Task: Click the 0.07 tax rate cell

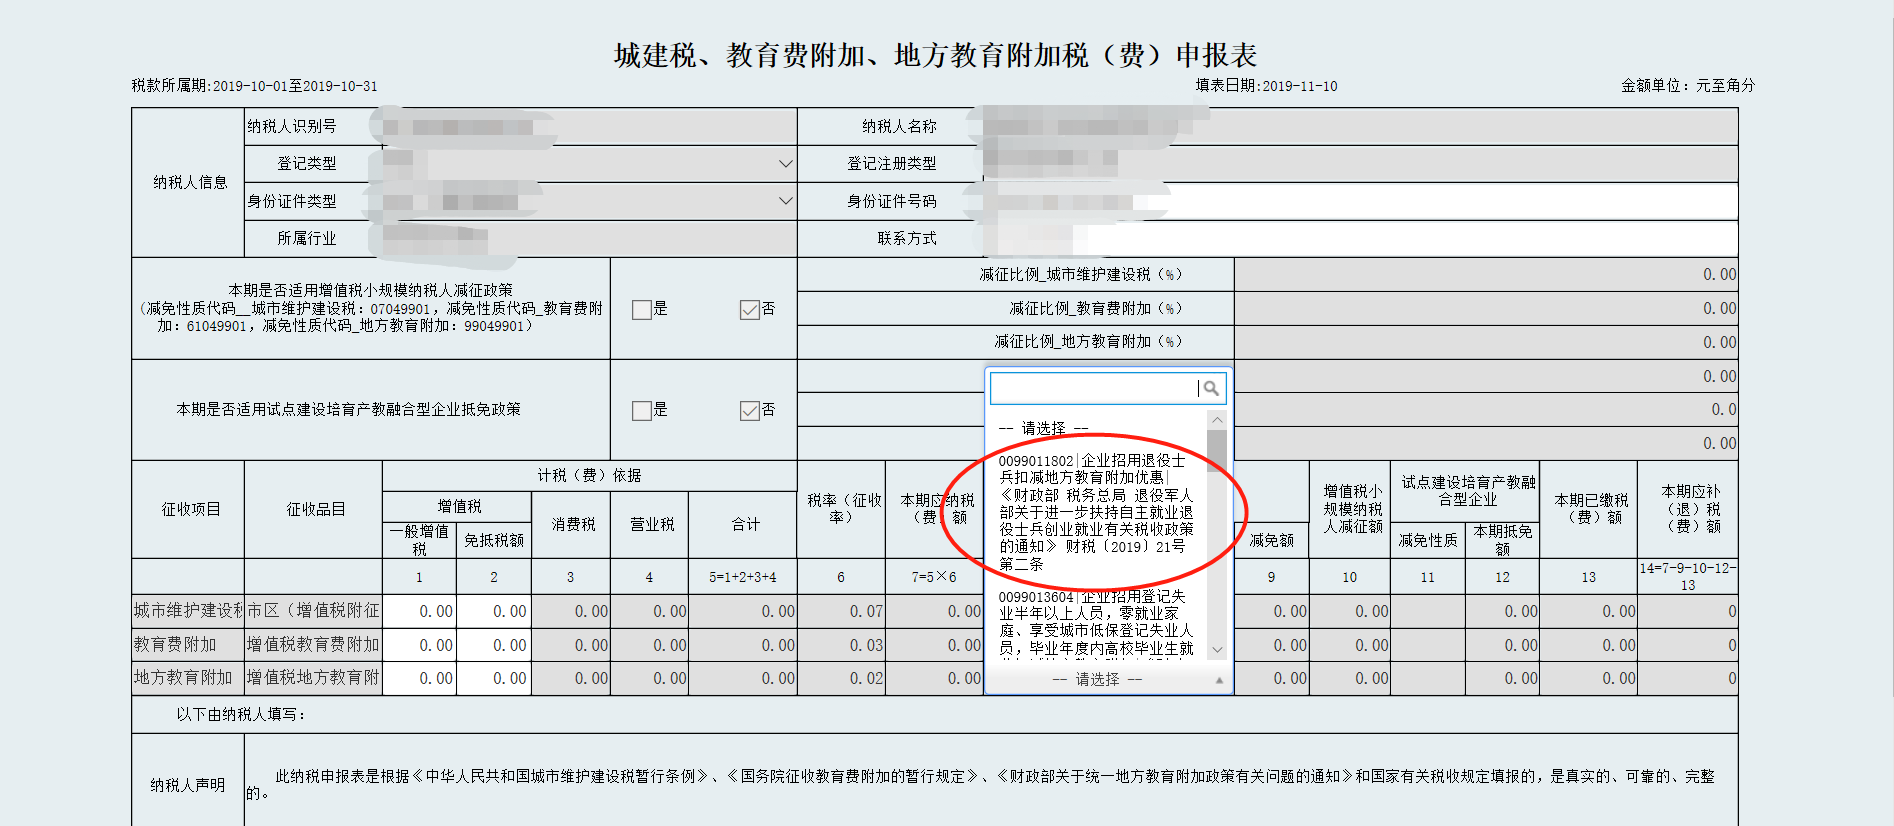Action: (841, 611)
